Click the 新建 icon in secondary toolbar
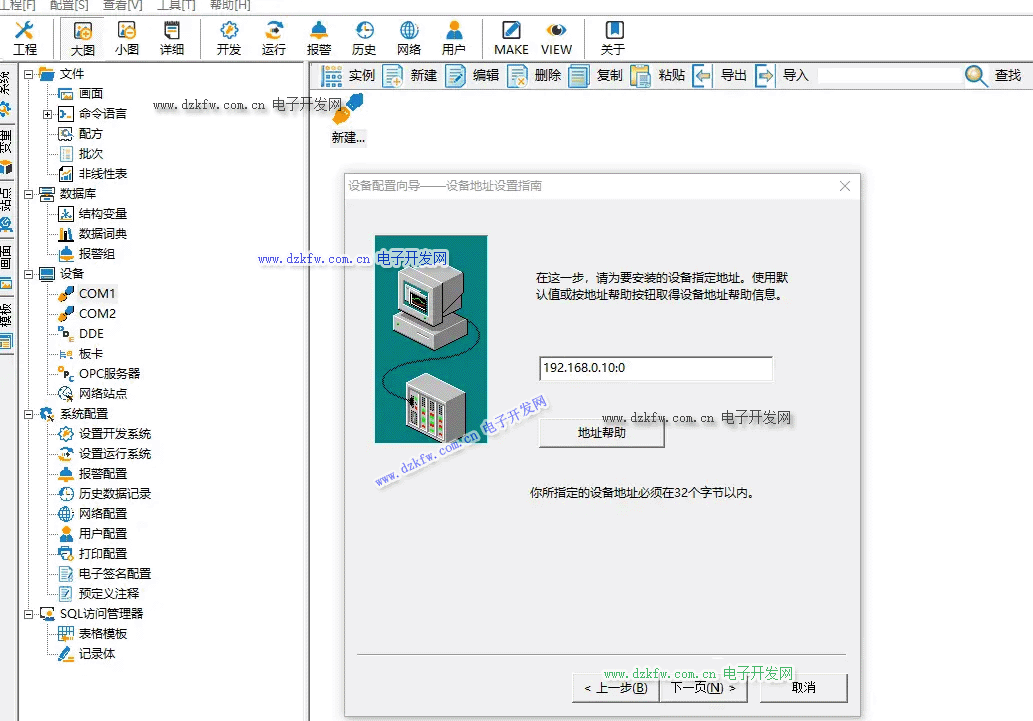The width and height of the screenshot is (1033, 721). tap(393, 76)
